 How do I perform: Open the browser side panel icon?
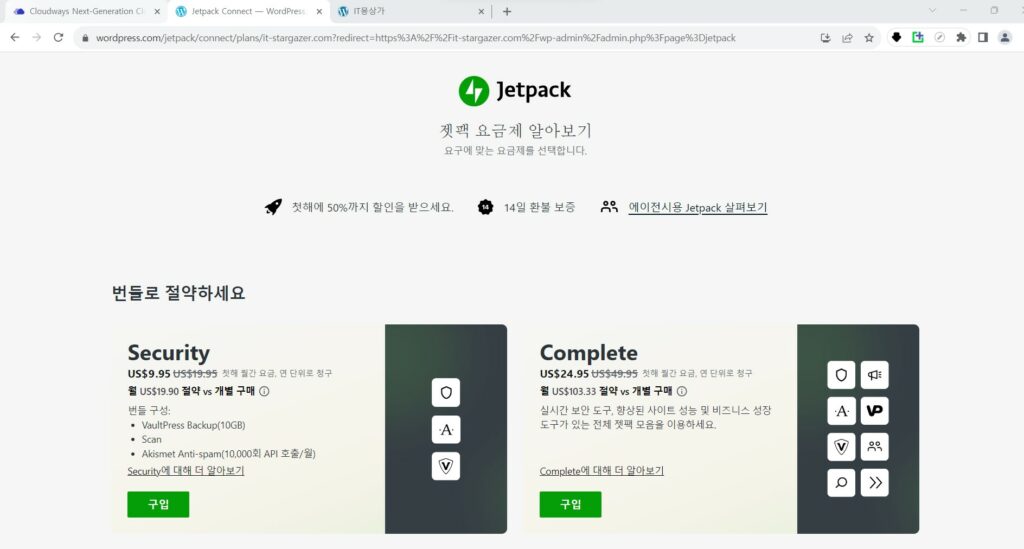coord(982,38)
